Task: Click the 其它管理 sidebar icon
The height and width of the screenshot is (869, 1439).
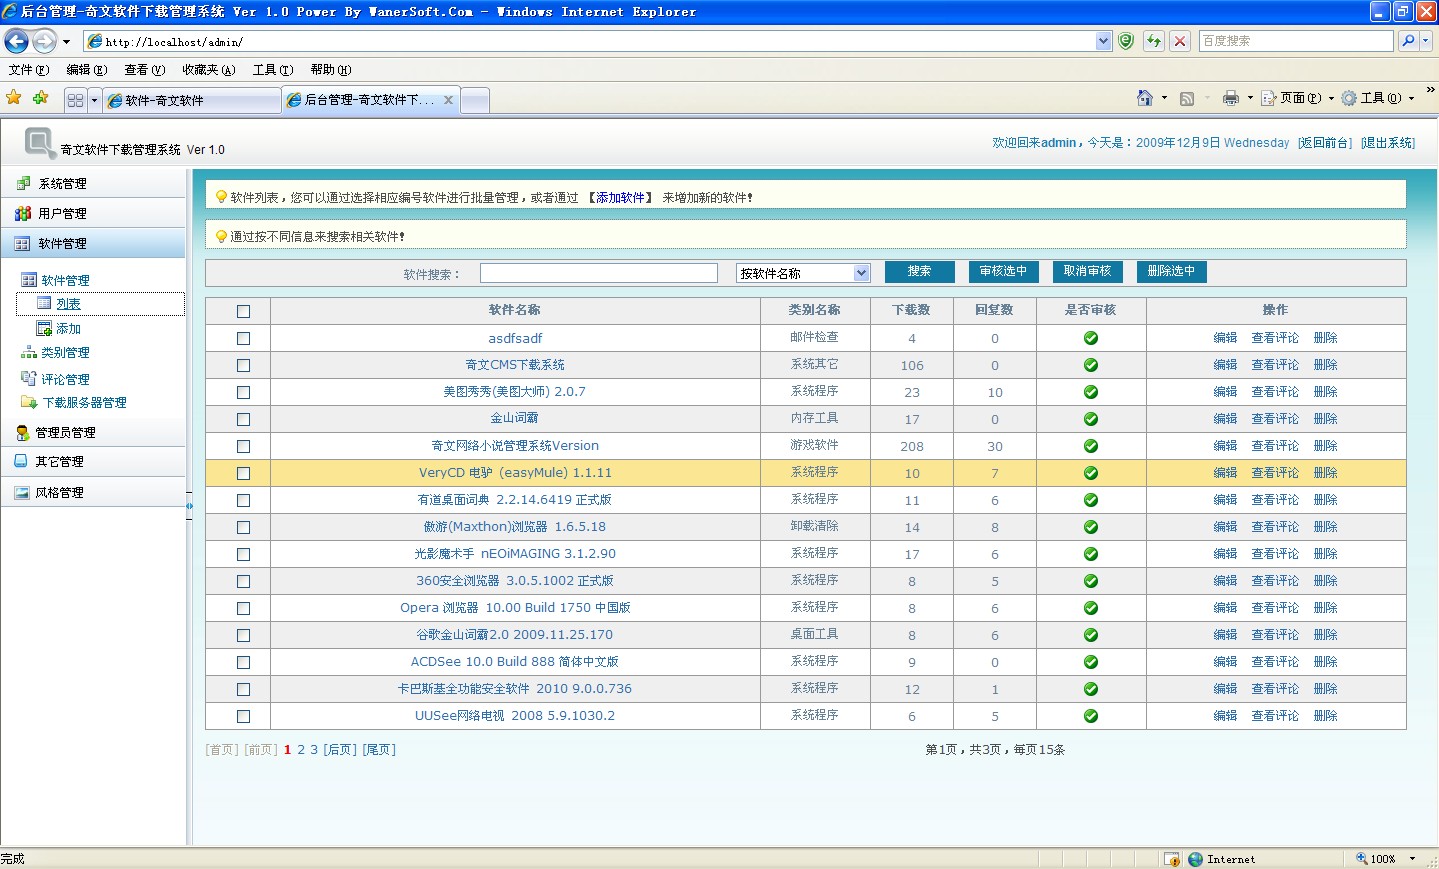Action: [x=21, y=461]
